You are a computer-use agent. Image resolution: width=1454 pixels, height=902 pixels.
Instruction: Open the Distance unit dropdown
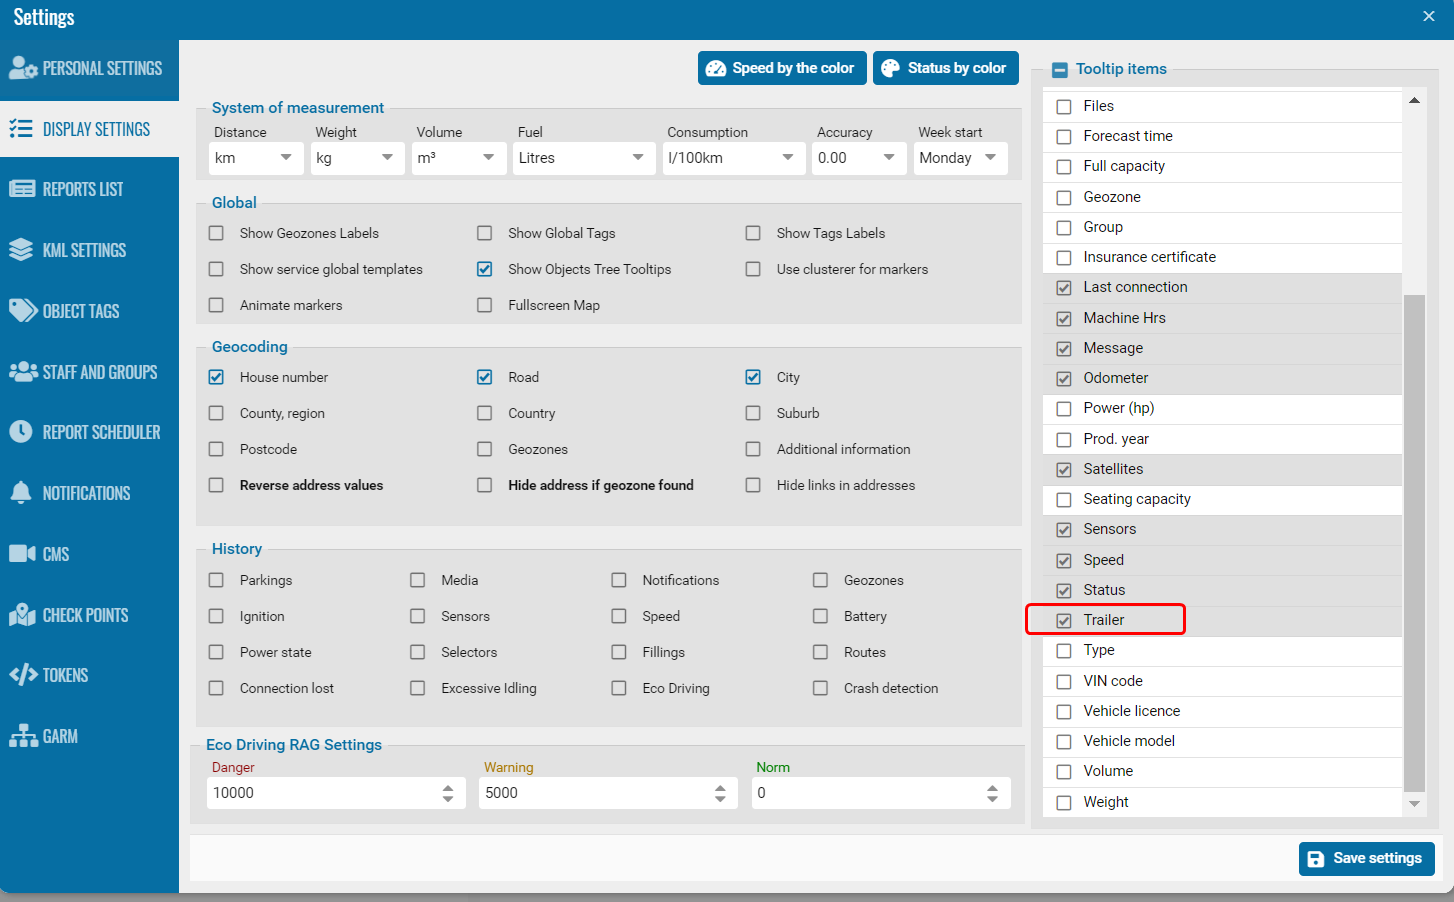[256, 158]
